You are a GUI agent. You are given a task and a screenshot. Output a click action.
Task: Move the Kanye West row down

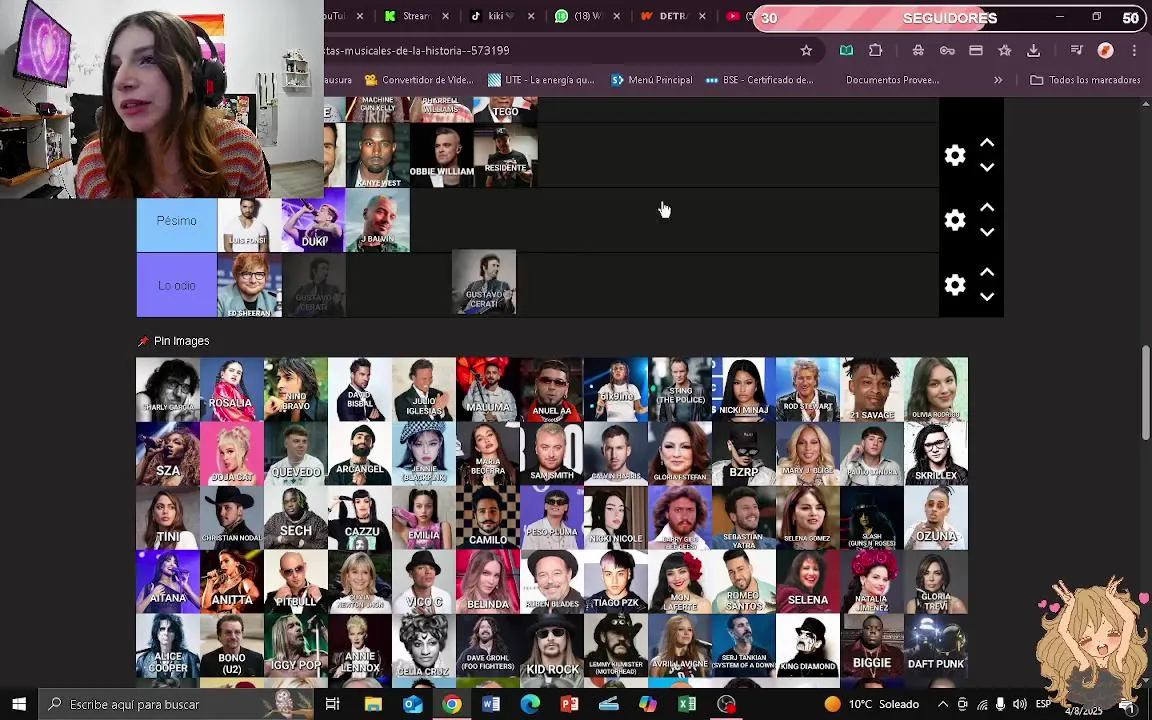click(x=987, y=168)
